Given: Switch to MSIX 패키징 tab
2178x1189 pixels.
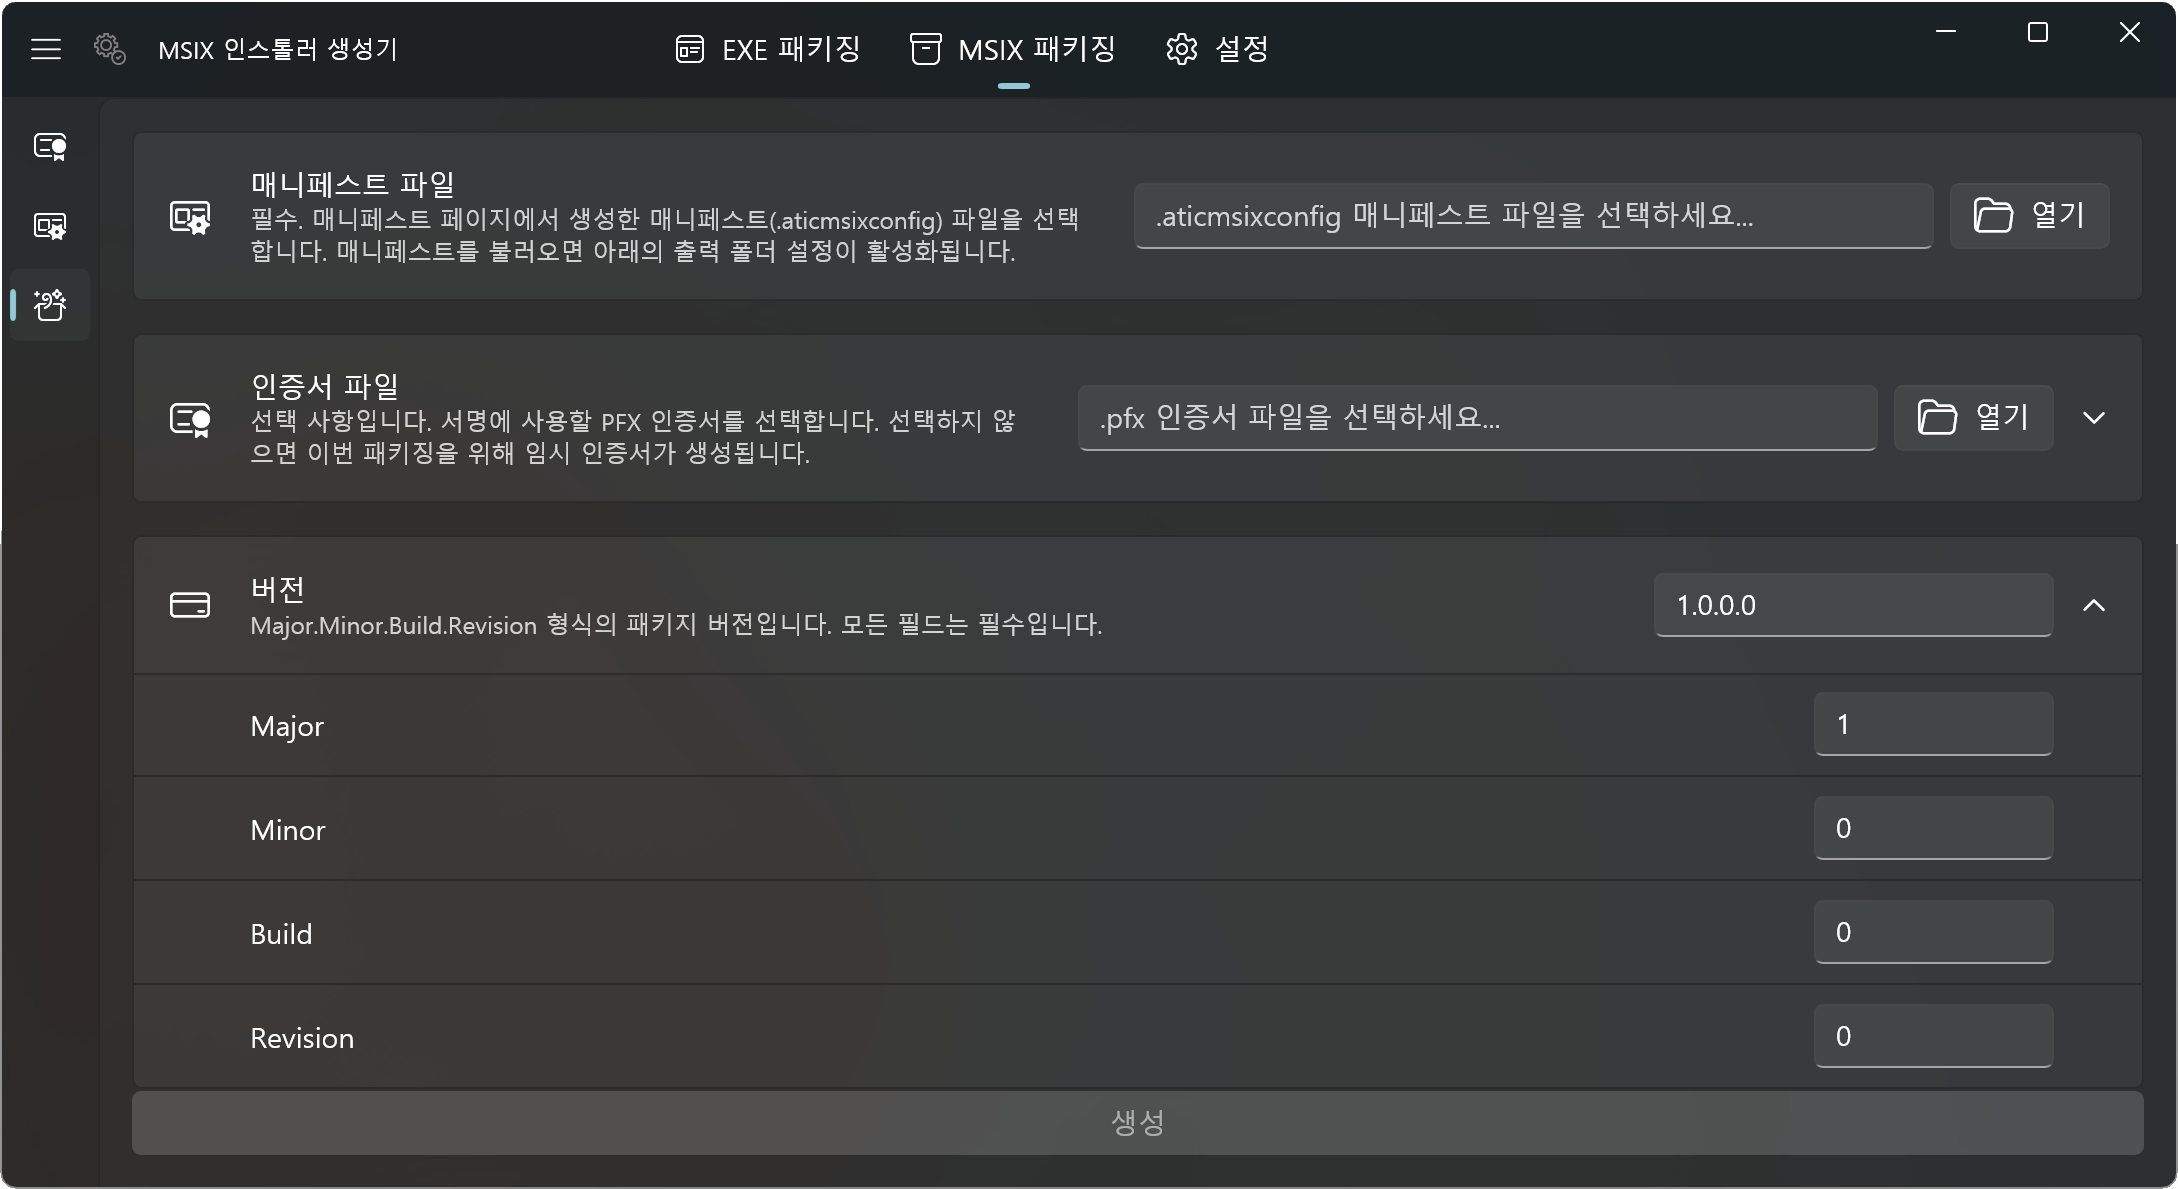Looking at the screenshot, I should [x=1013, y=49].
